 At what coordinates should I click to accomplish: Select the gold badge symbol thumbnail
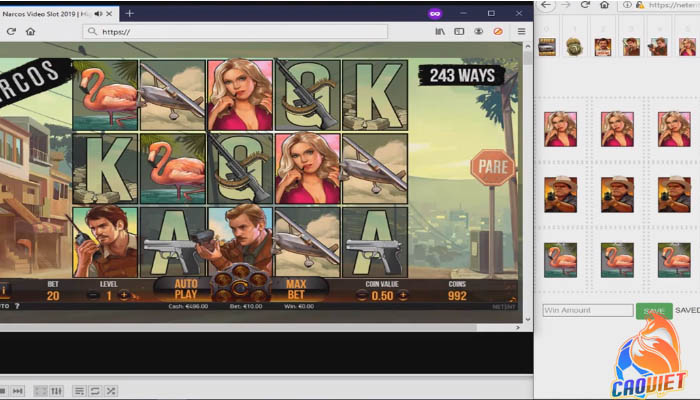point(575,46)
